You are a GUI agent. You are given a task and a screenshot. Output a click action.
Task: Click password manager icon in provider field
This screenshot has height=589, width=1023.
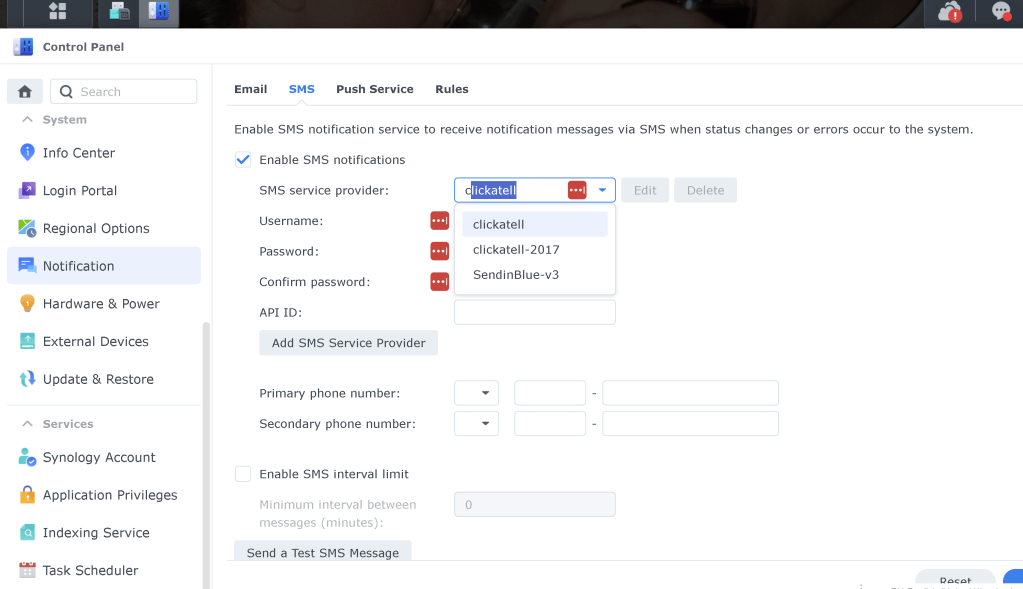(577, 190)
